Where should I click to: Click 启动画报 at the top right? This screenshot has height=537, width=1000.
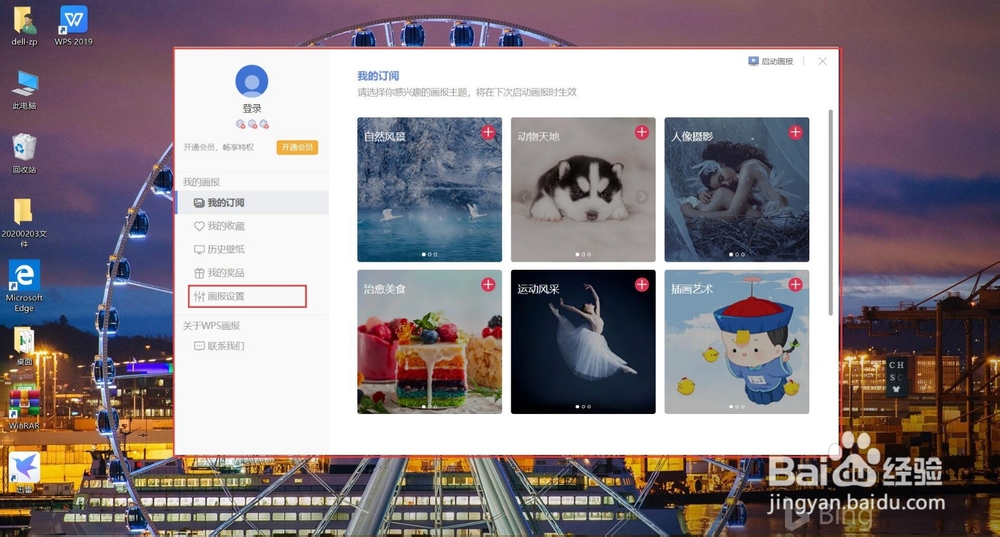pos(770,61)
